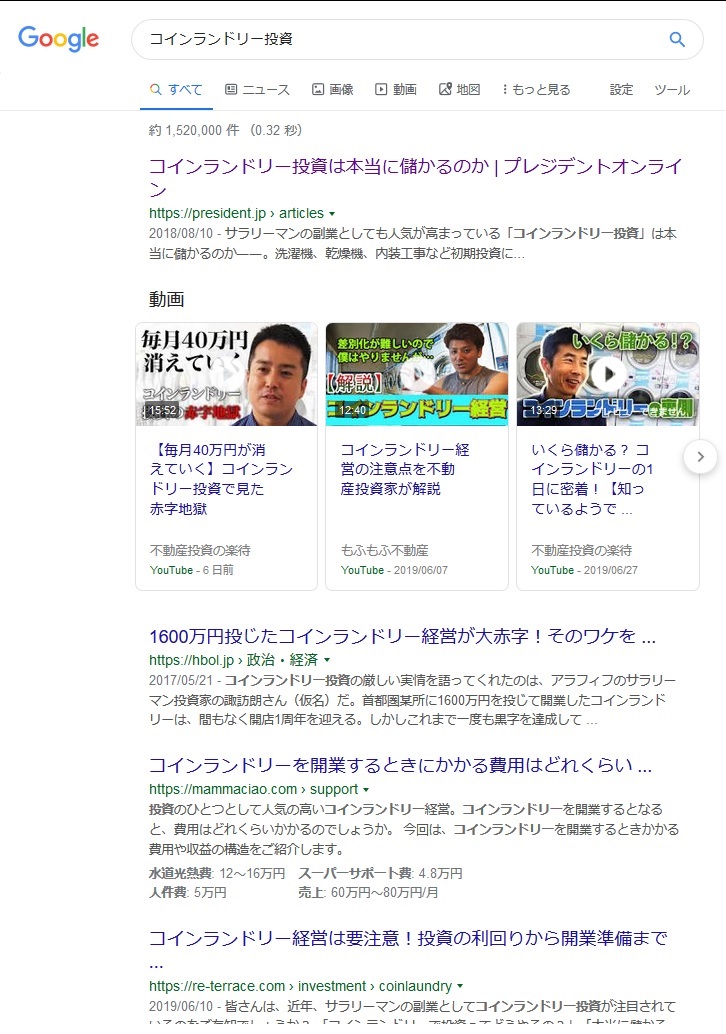Expand the もっと見る menu

point(536,90)
